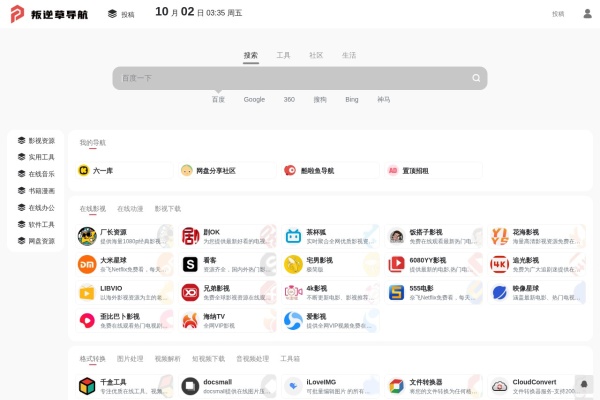
Task: Open the user account icon
Action: point(587,14)
